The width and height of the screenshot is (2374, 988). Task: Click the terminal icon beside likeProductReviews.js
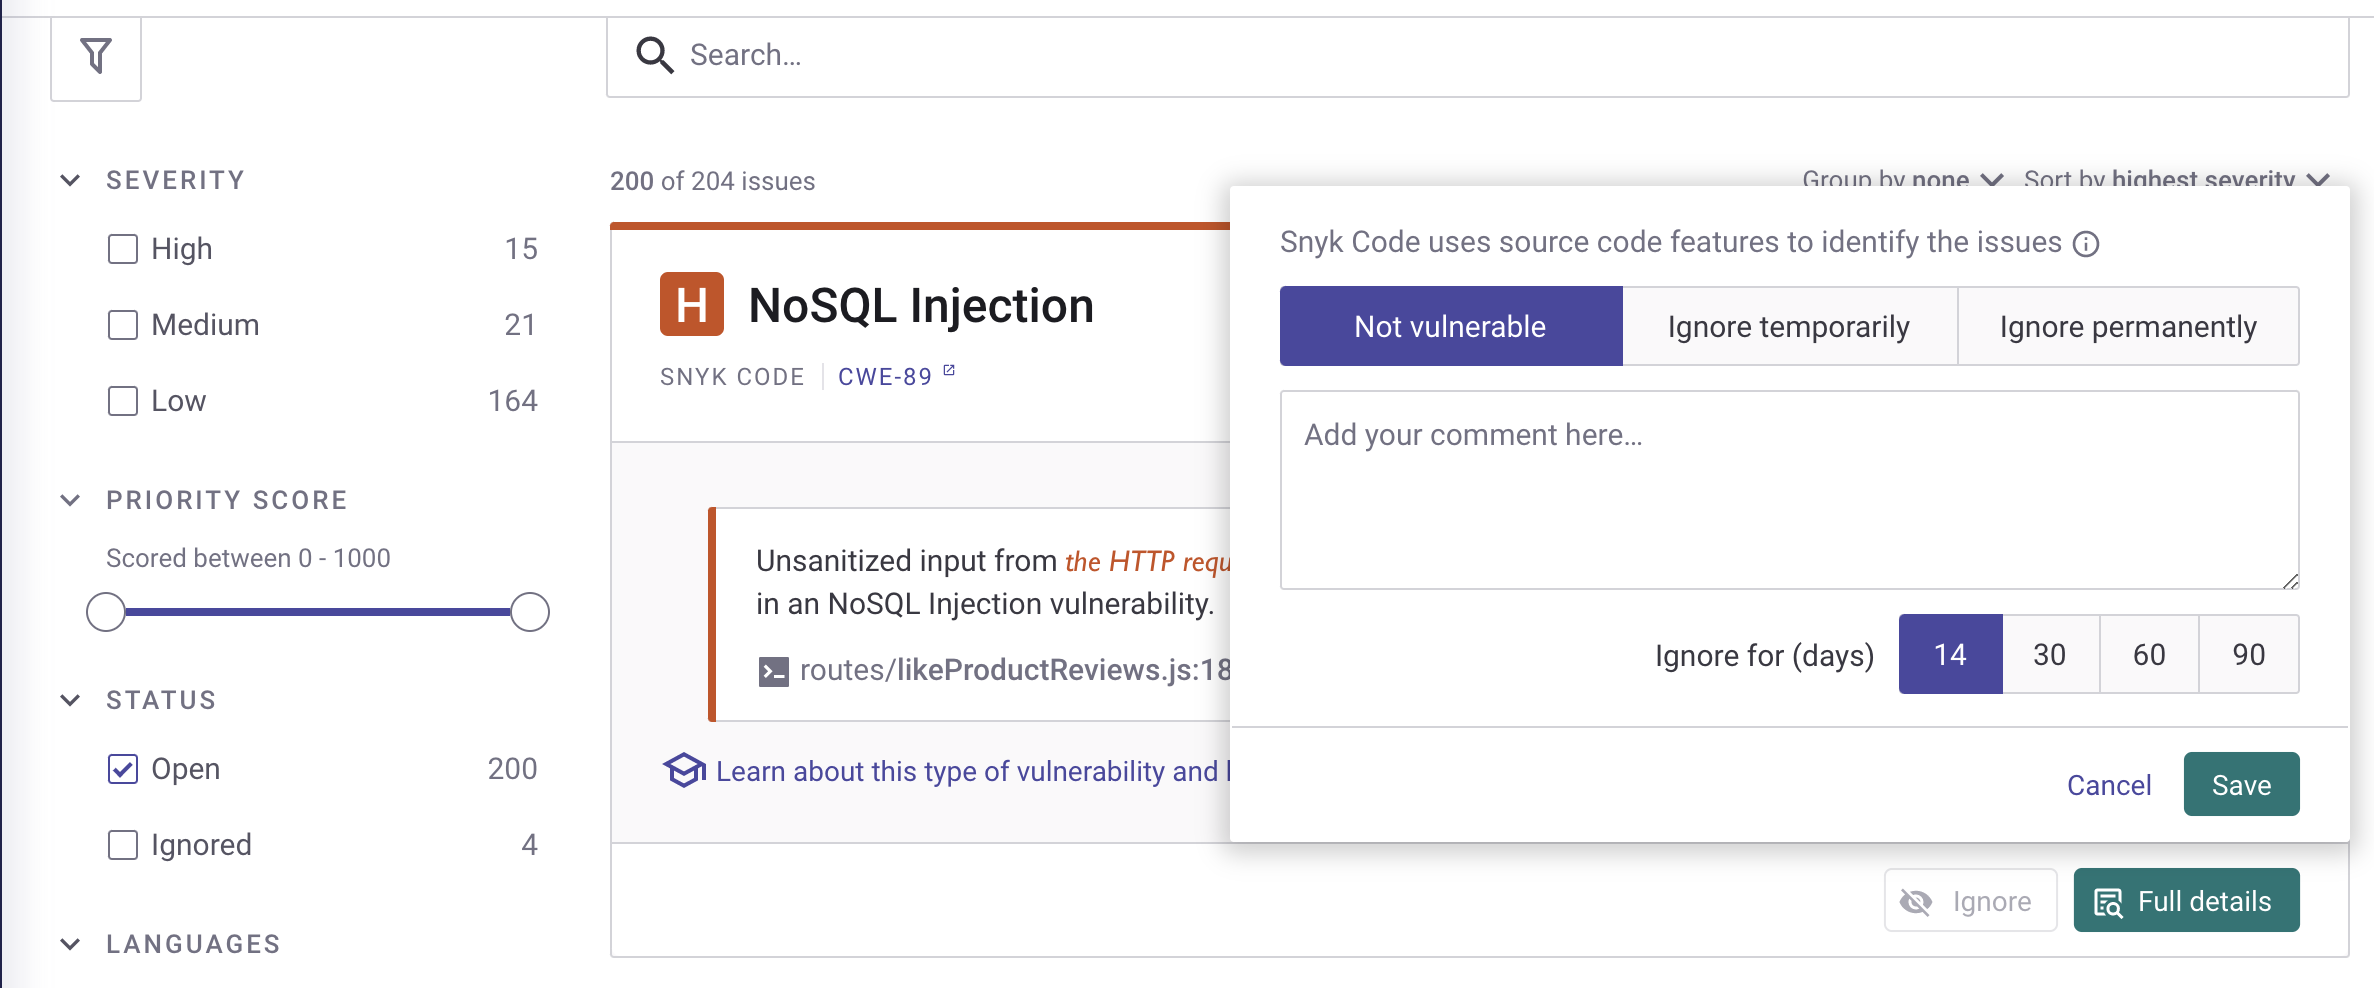pos(773,671)
